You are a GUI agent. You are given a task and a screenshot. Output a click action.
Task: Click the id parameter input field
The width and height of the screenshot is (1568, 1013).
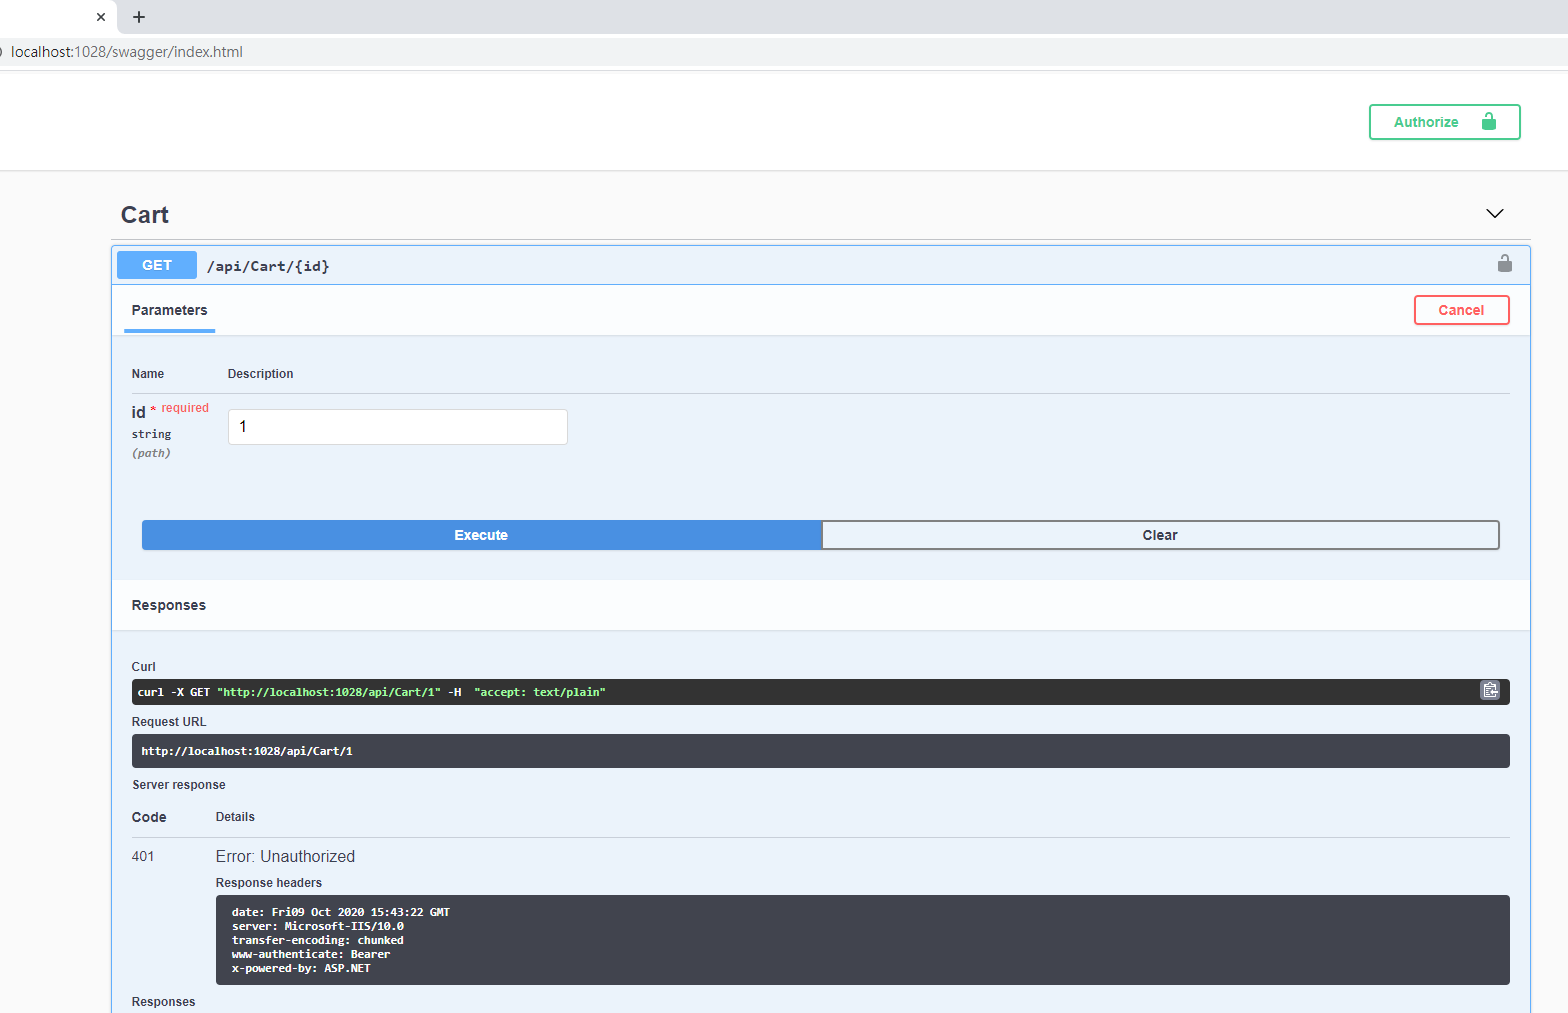point(398,427)
